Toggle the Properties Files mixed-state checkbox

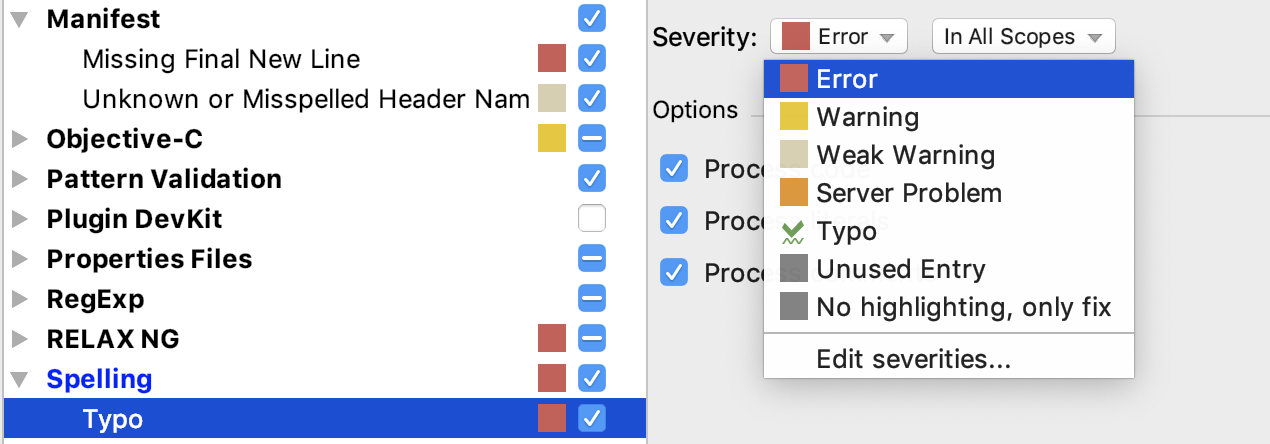tap(592, 259)
